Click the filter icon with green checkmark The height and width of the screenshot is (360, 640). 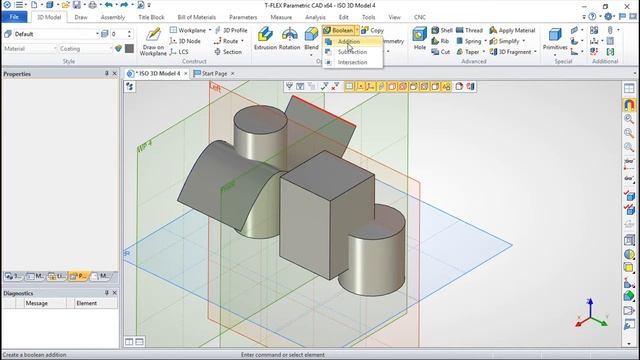coord(324,86)
